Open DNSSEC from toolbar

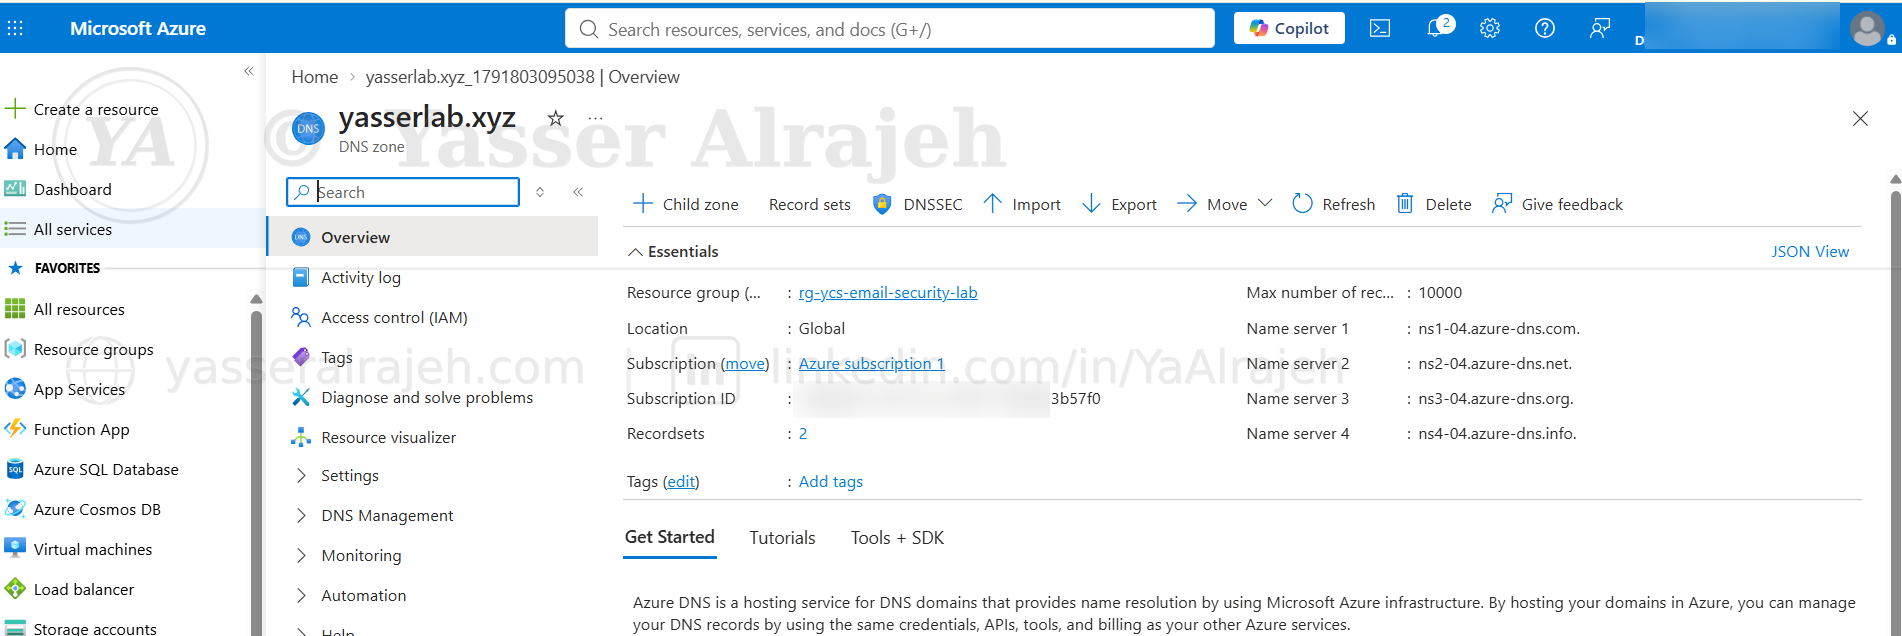(917, 204)
